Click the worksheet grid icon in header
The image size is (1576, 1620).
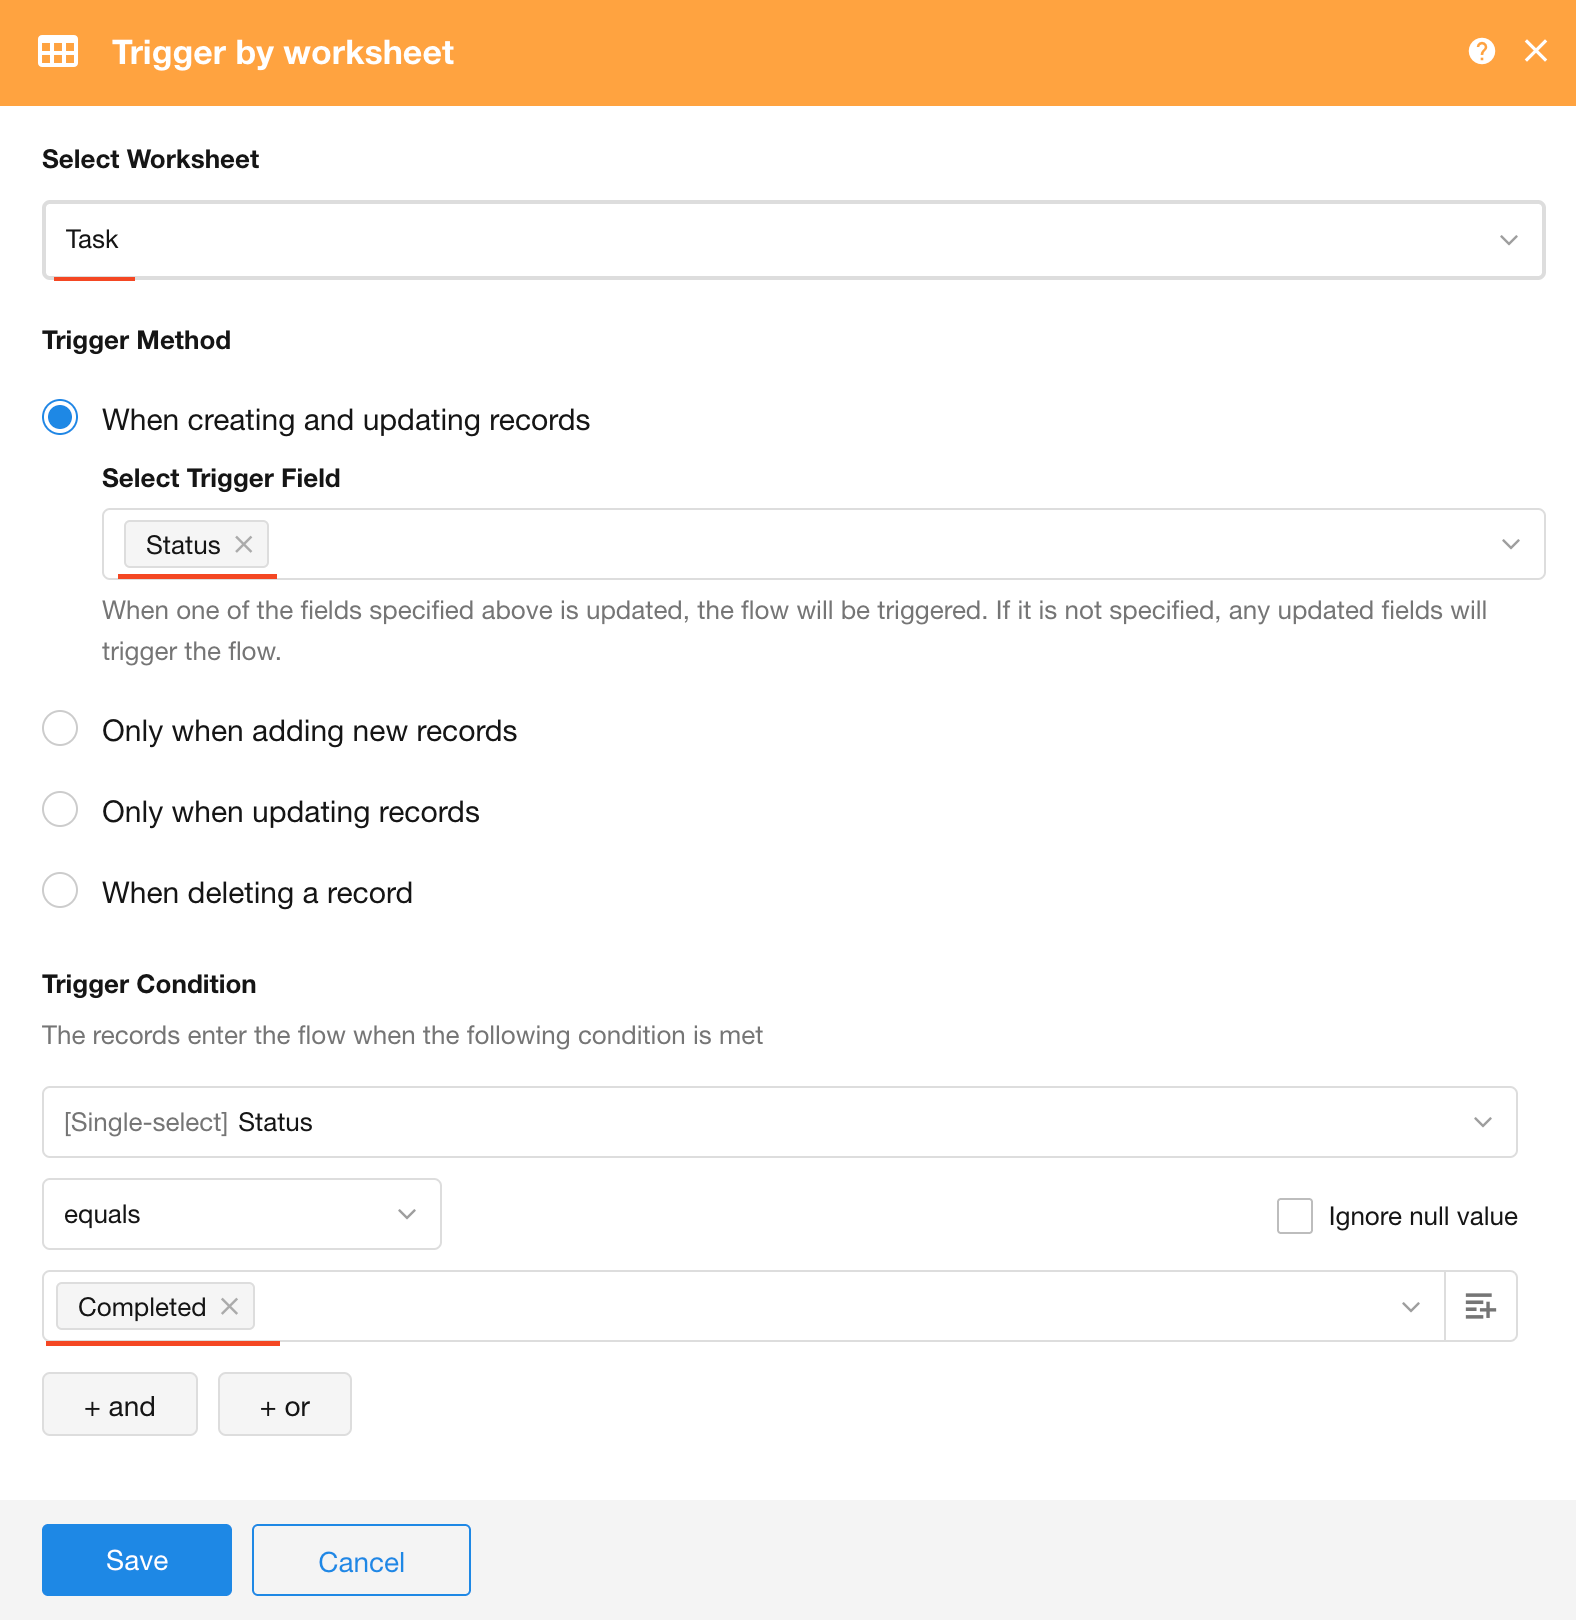58,52
